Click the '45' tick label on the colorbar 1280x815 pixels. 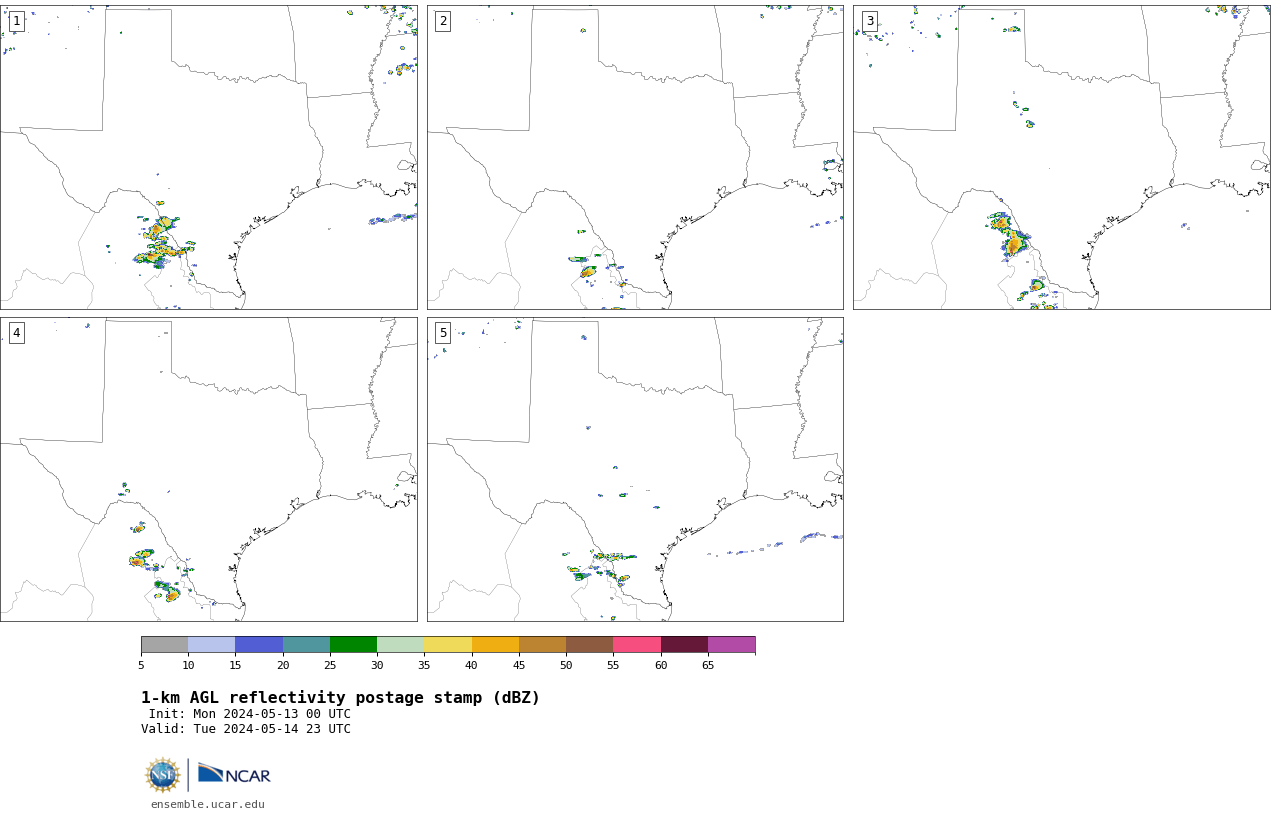[x=519, y=665]
